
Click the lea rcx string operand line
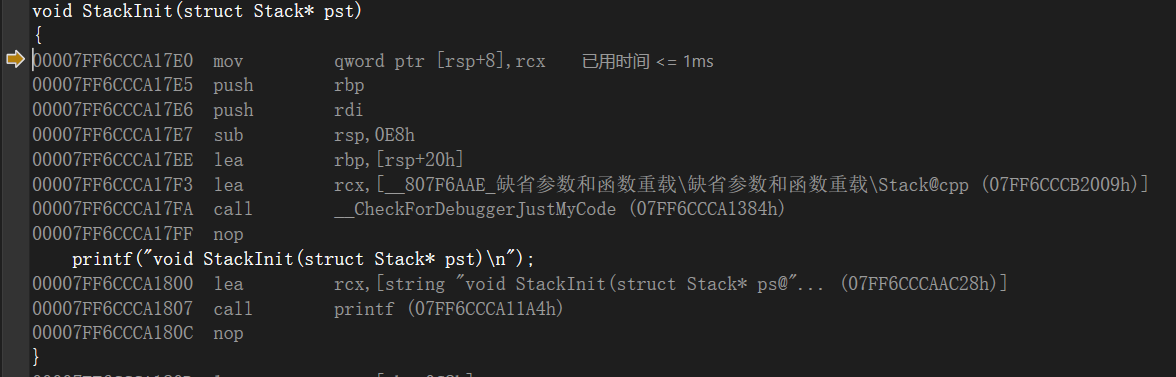coord(520,284)
